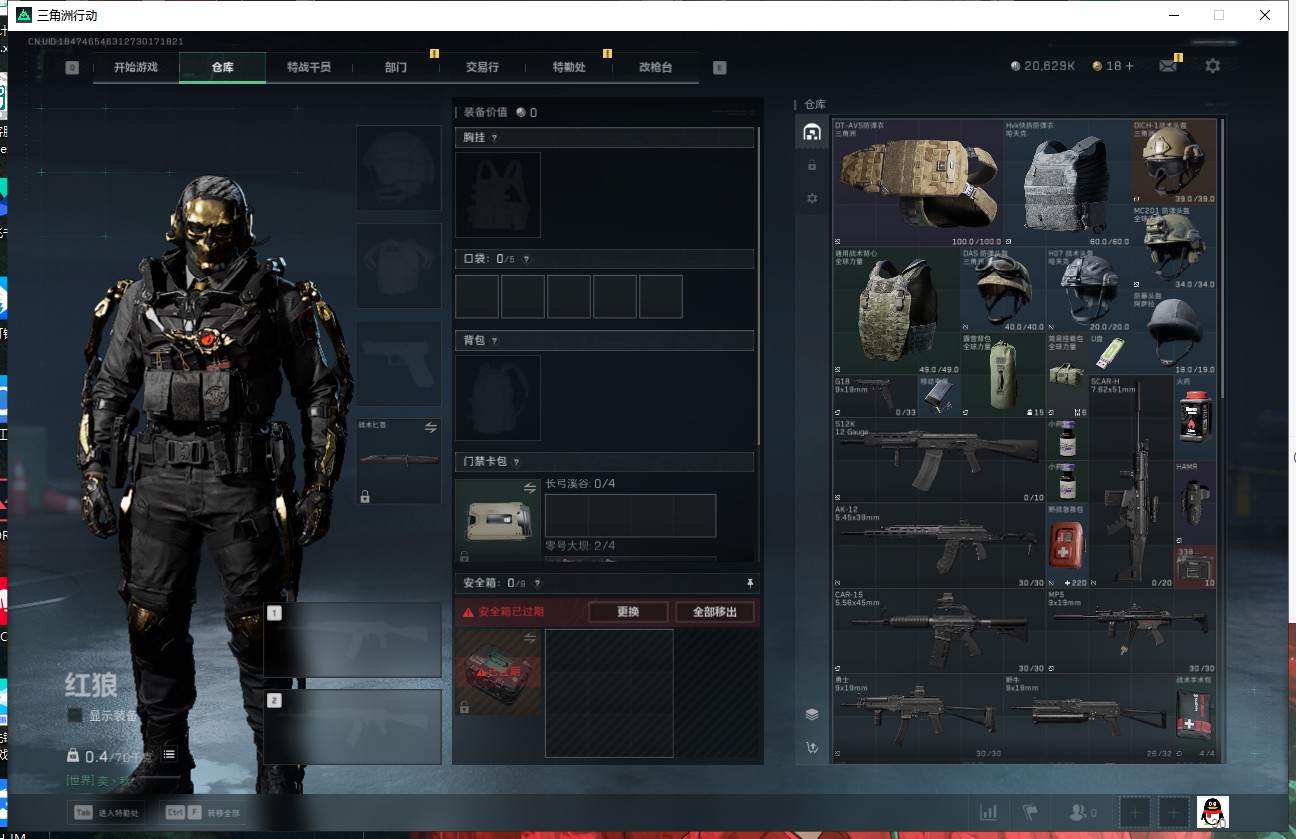Viewport: 1296px width, 839px height.
Task: Open the help icon next to 门禁卡包
Action: (x=516, y=462)
